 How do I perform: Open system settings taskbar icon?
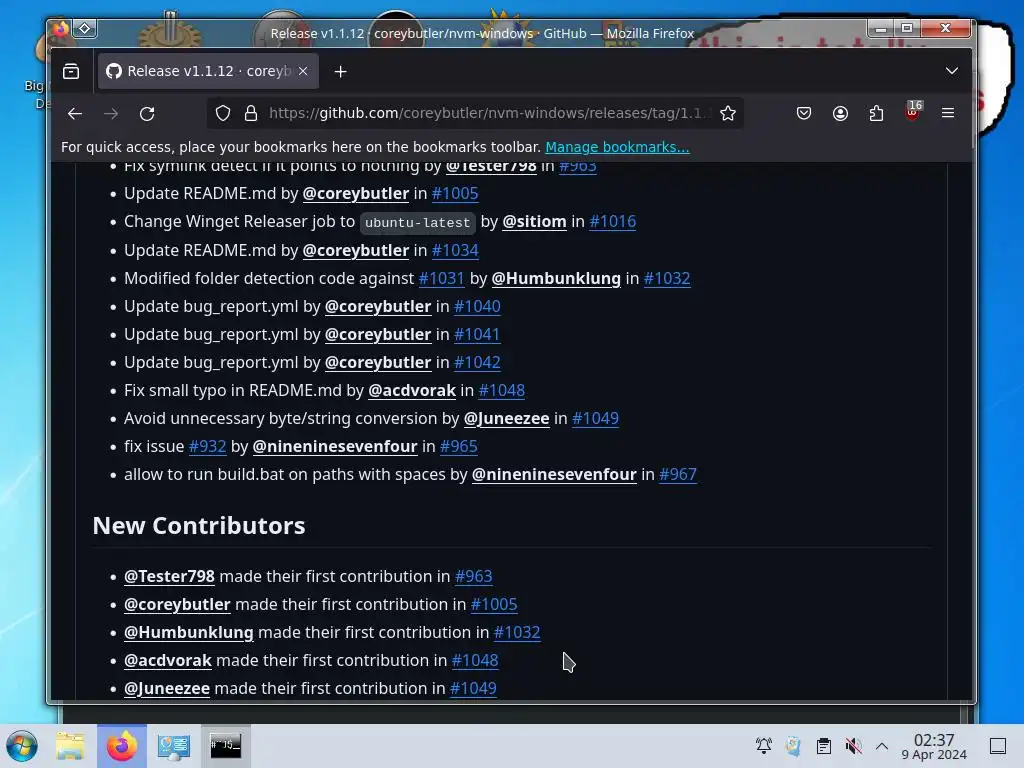click(x=174, y=746)
